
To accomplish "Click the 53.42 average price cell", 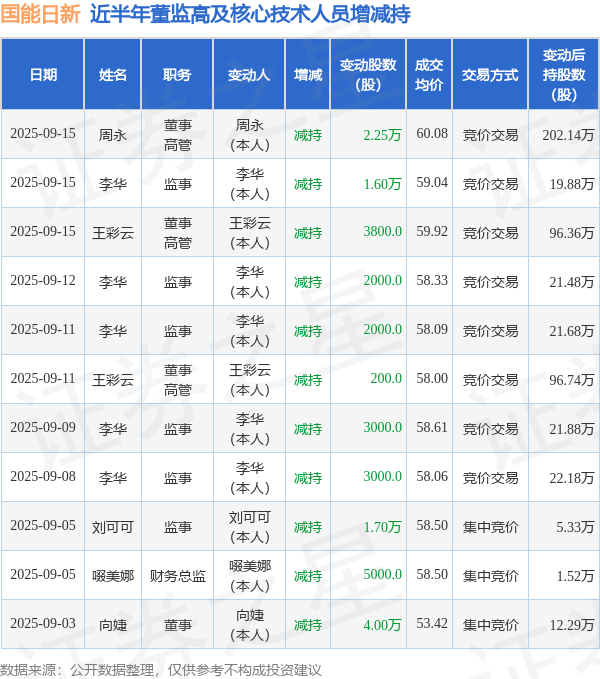I will click(x=432, y=623).
